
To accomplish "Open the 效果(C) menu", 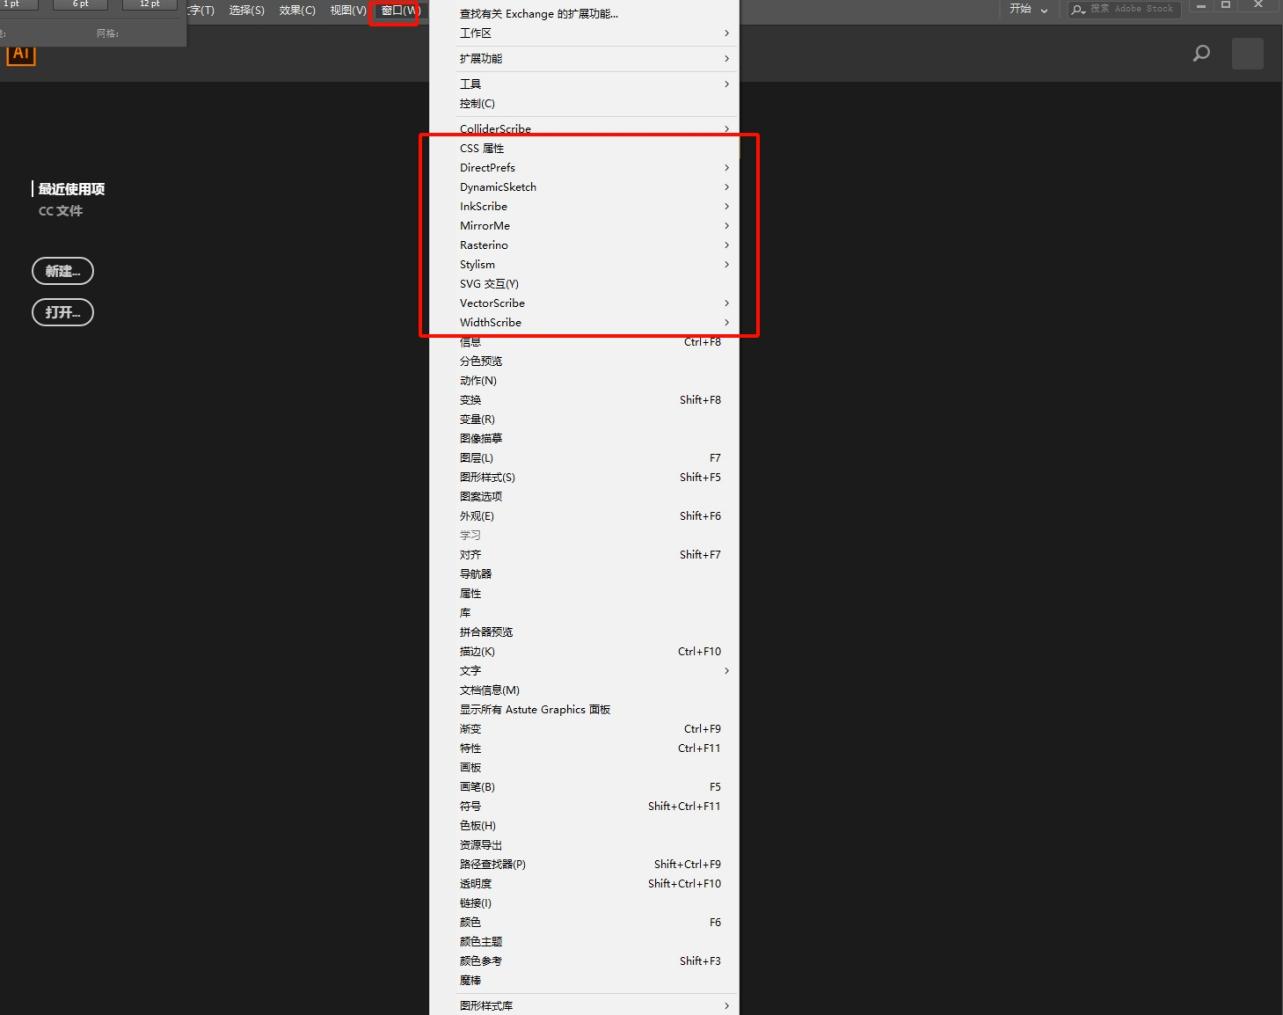I will click(x=297, y=10).
